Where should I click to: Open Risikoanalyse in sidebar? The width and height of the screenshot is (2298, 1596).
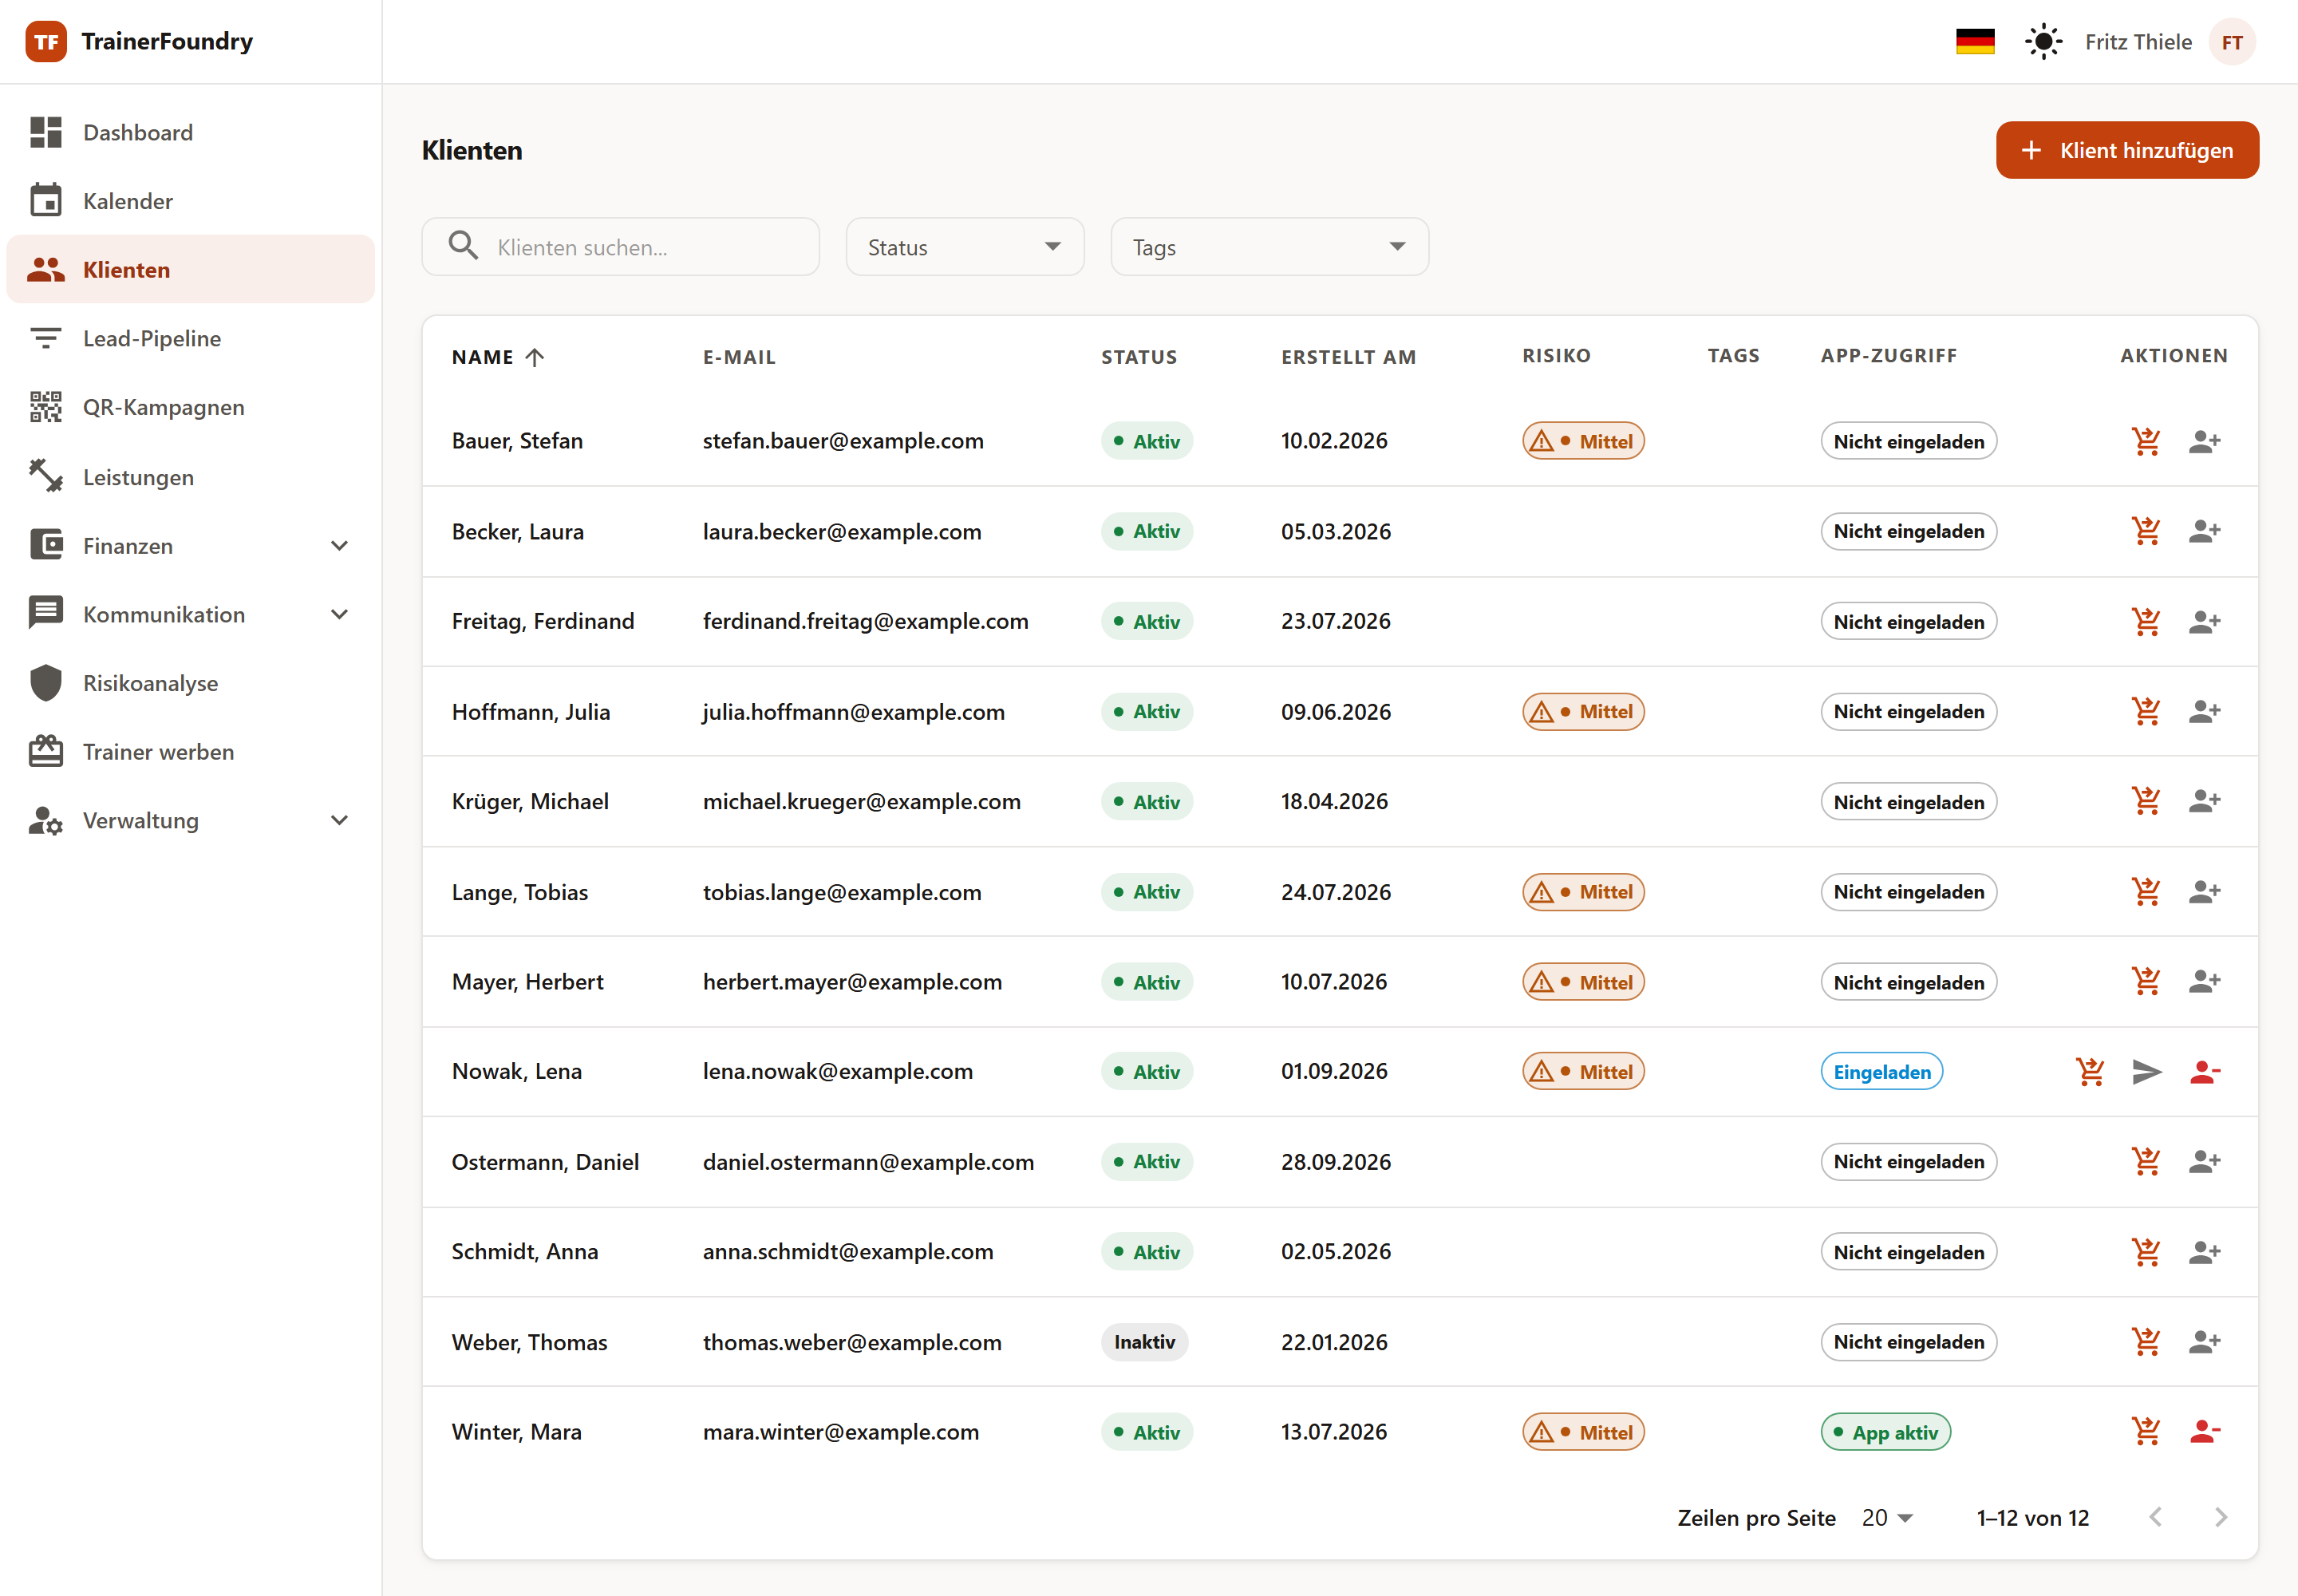pyautogui.click(x=190, y=684)
